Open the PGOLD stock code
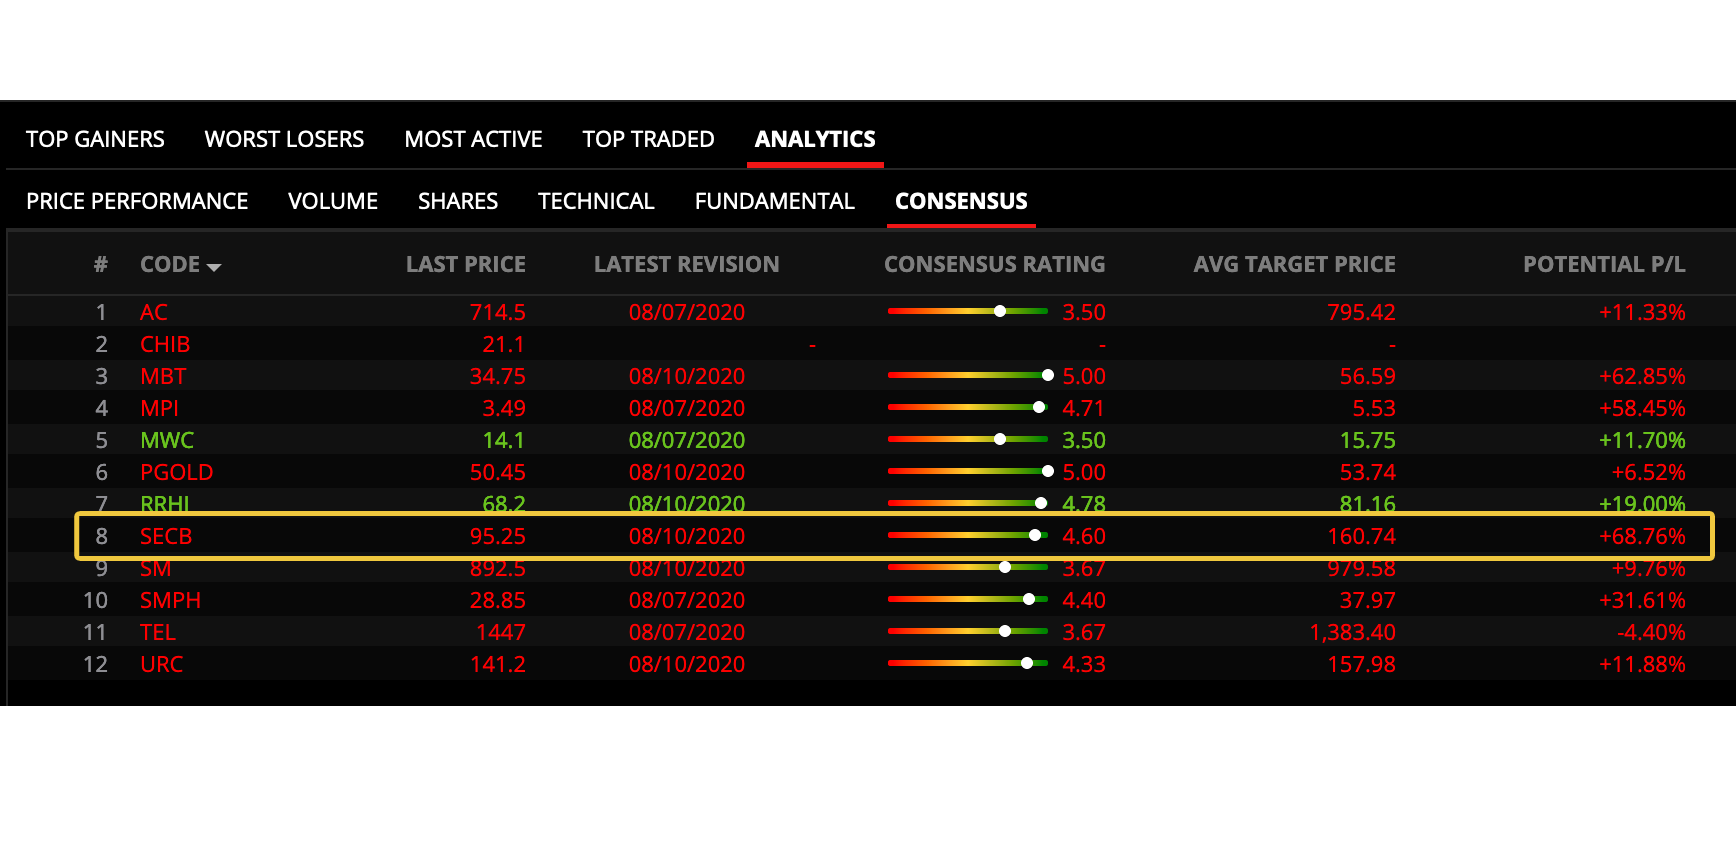 click(x=176, y=472)
